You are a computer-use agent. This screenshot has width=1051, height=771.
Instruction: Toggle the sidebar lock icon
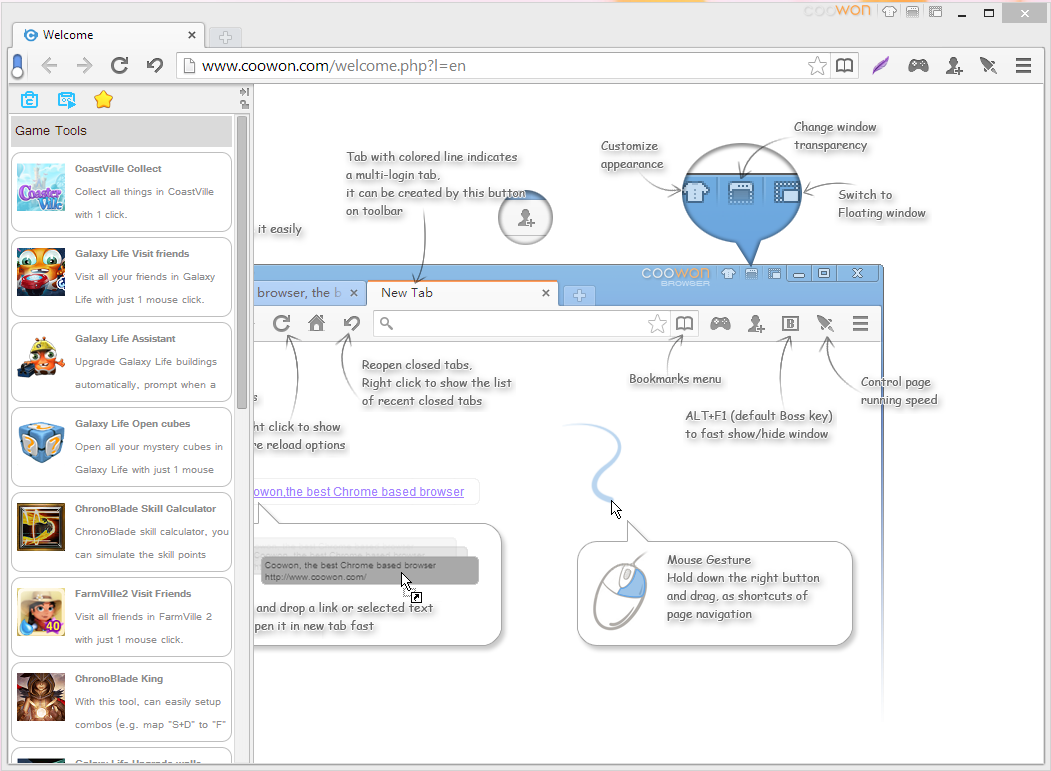[x=245, y=104]
